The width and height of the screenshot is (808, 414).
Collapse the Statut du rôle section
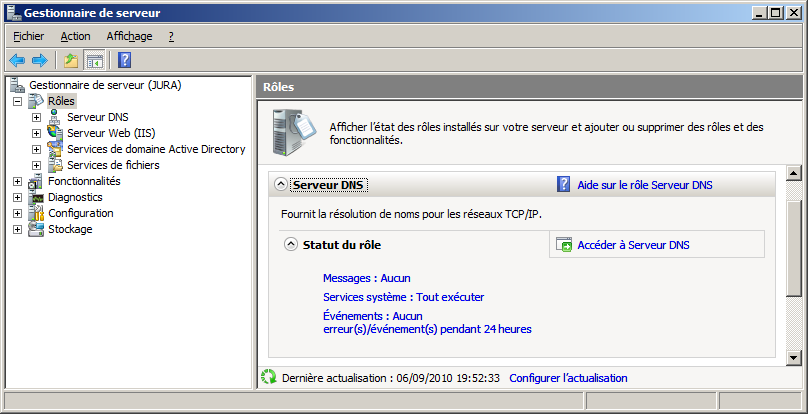coord(291,244)
